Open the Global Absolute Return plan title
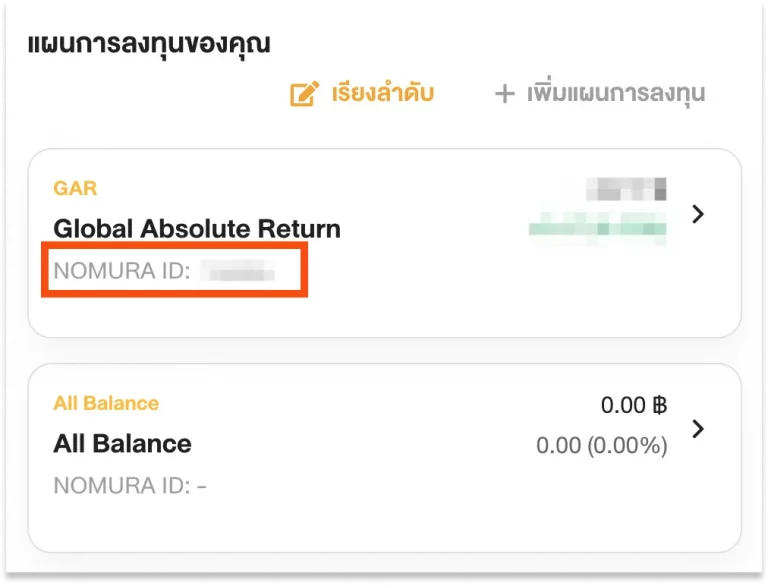 click(x=197, y=228)
